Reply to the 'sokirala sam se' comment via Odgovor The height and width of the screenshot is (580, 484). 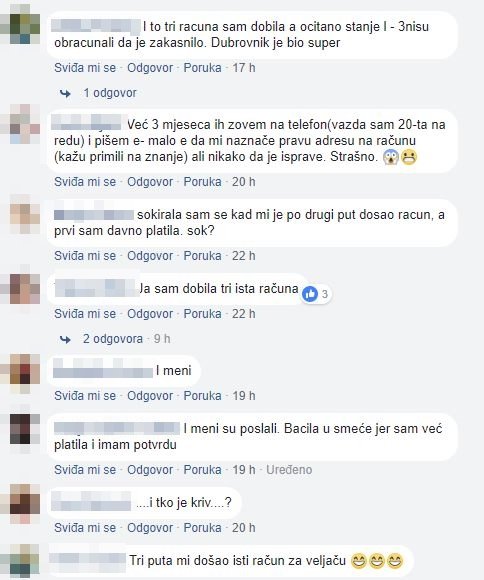pos(150,256)
